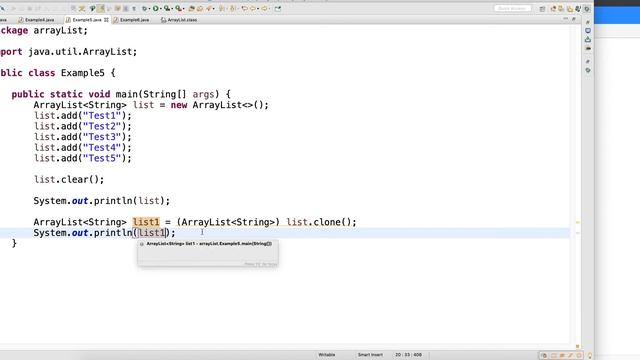Toggle 'Smart Insert' mode in status bar

(370, 355)
